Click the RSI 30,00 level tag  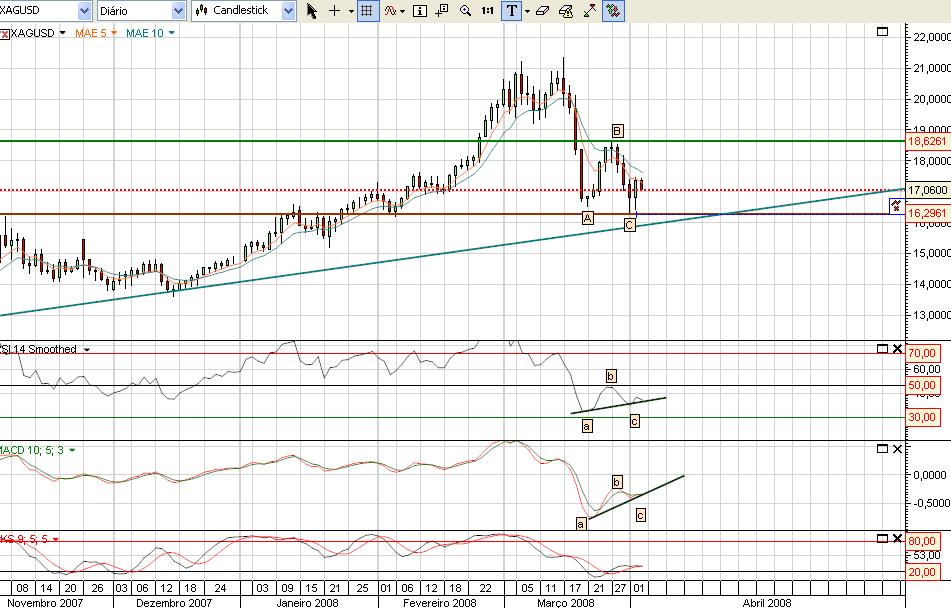(x=921, y=417)
